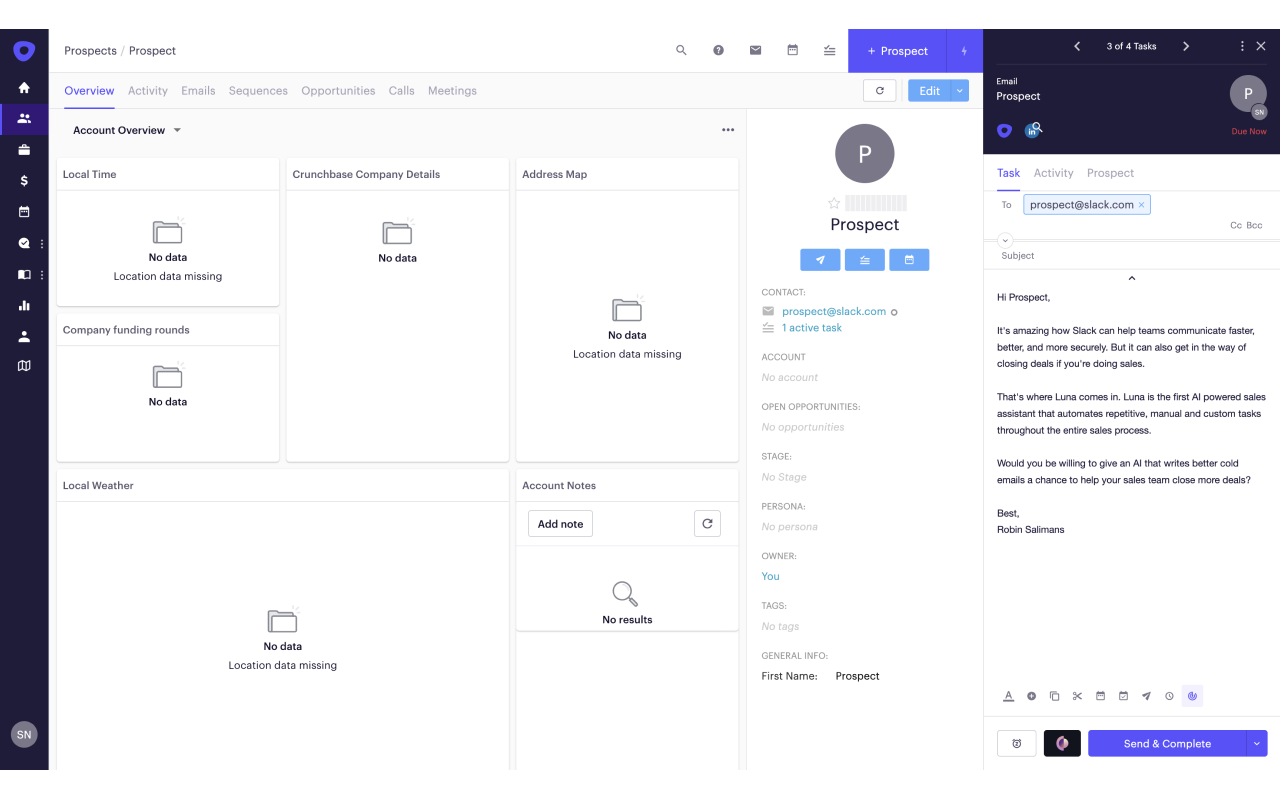Open the Accounts briefcase icon in sidebar
1280x800 pixels.
(24, 150)
